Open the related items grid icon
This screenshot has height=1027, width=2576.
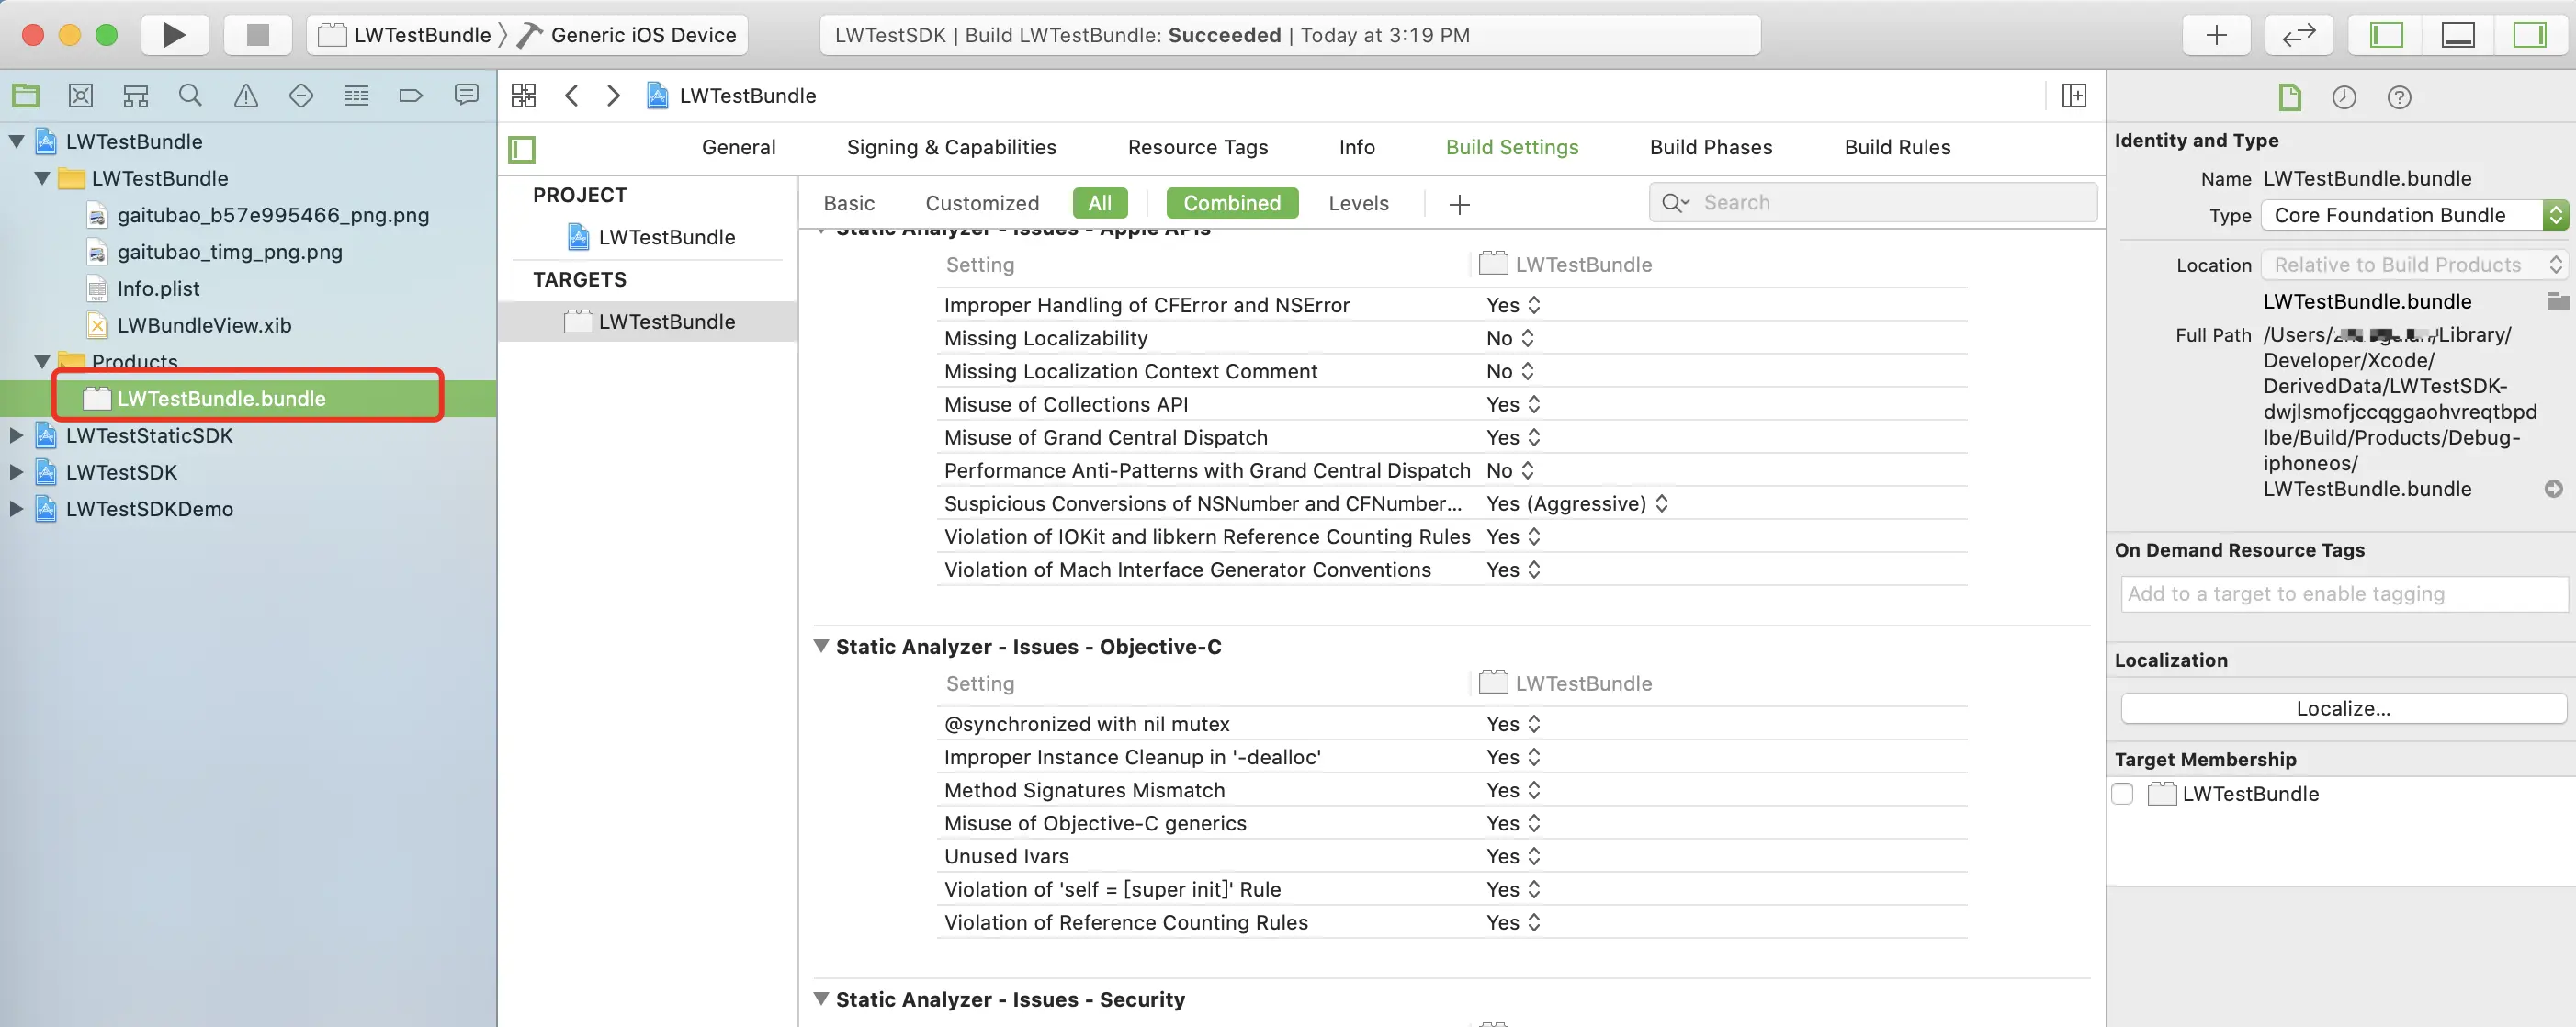coord(523,96)
